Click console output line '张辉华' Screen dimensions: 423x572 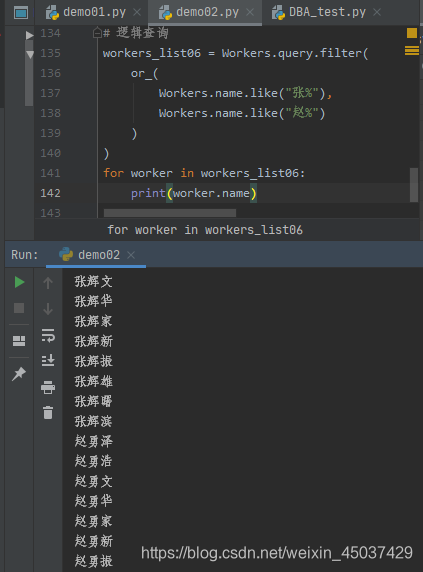(x=94, y=301)
